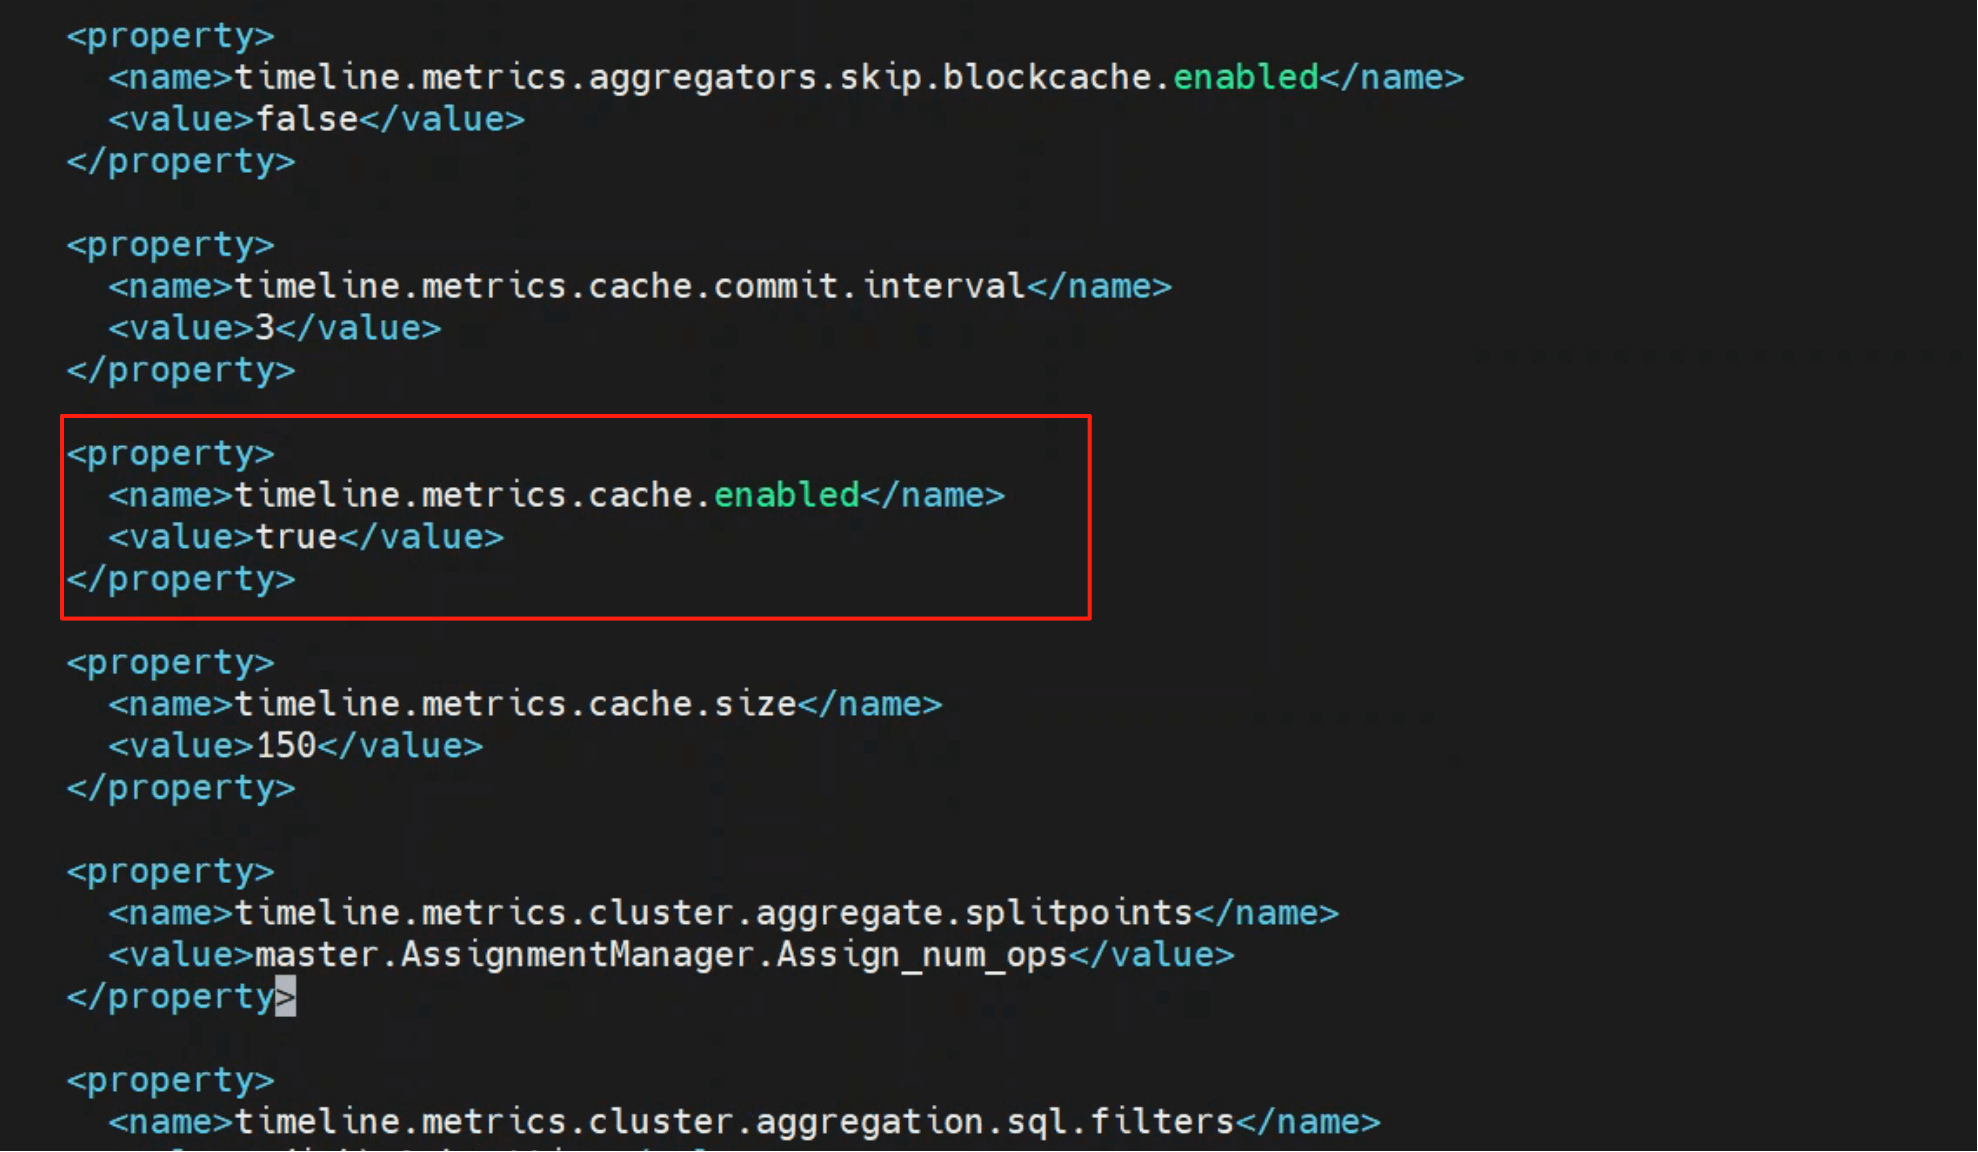The height and width of the screenshot is (1152, 1978).
Task: Click the closing property tag inside the red box
Action: (x=181, y=579)
